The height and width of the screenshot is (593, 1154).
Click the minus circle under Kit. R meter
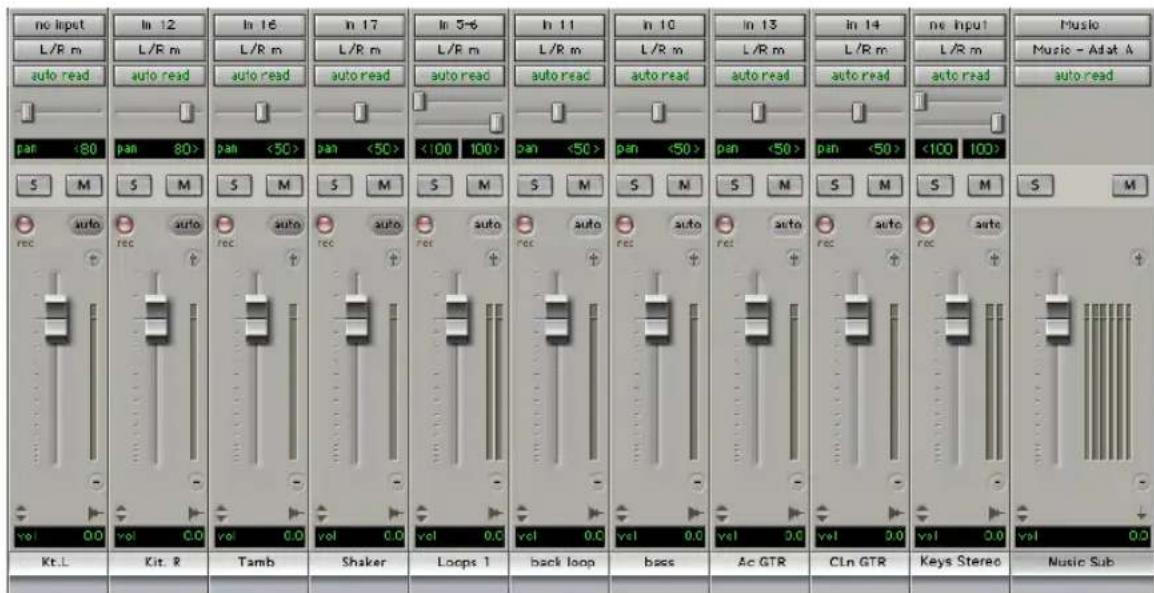click(196, 483)
